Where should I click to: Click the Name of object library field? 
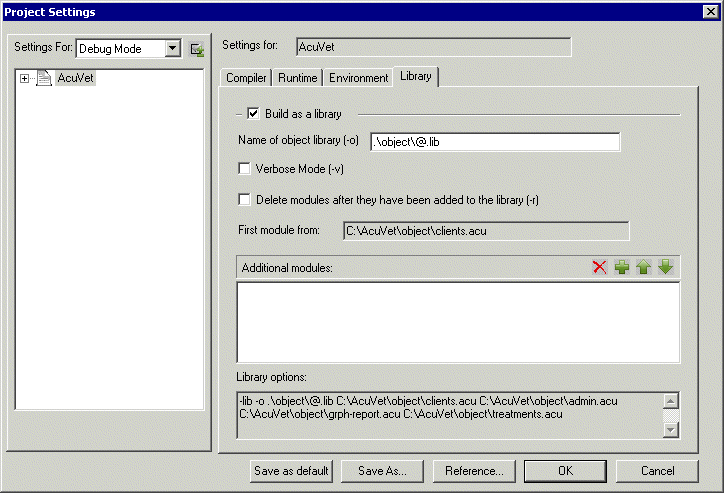pos(495,142)
